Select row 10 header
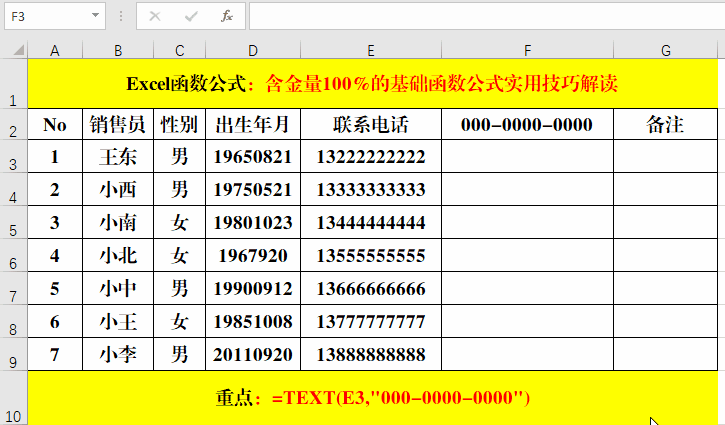Screen dimensions: 725x425 point(13,398)
